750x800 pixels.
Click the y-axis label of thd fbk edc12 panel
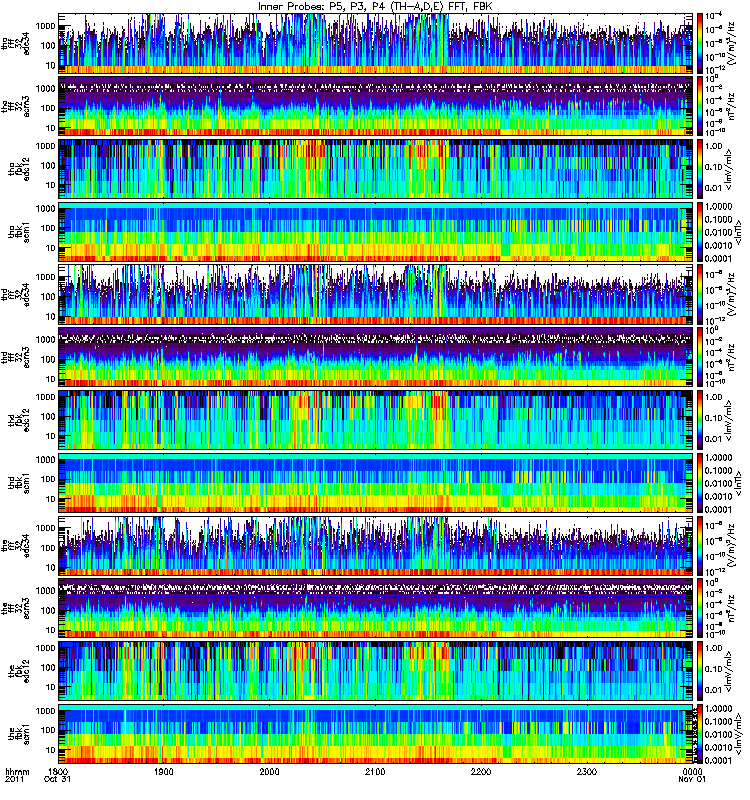18,420
